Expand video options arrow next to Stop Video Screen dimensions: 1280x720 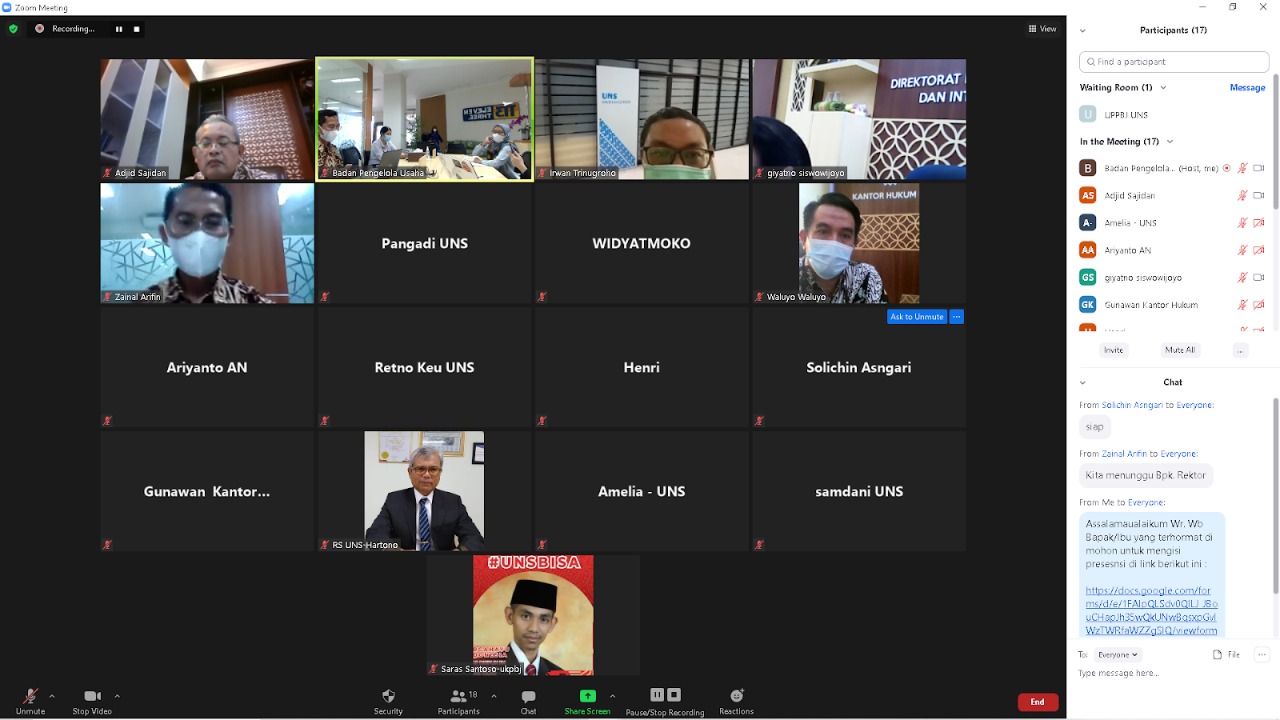[x=117, y=696]
